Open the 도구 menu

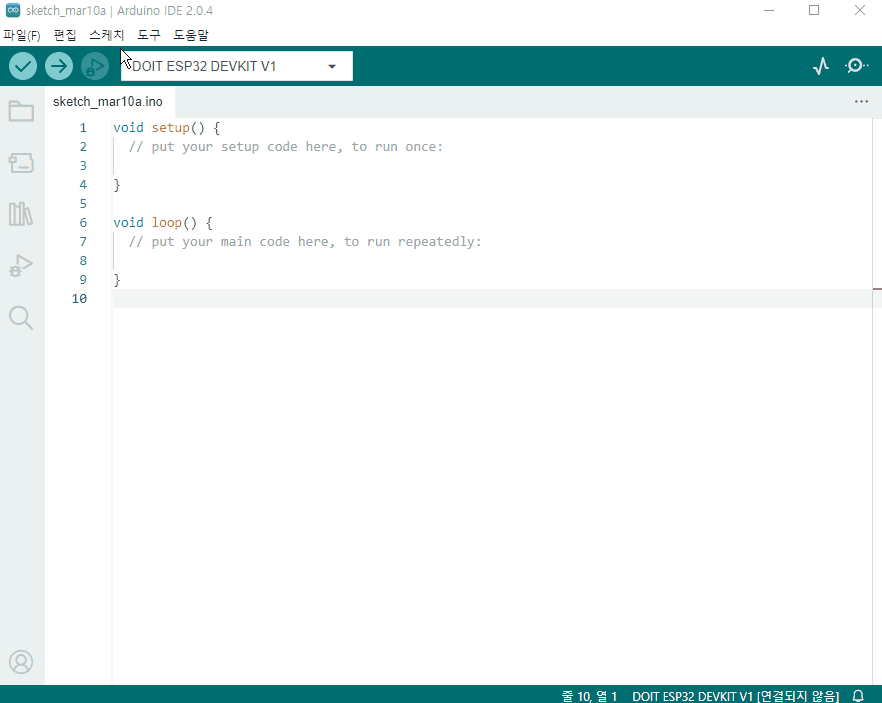tap(149, 35)
